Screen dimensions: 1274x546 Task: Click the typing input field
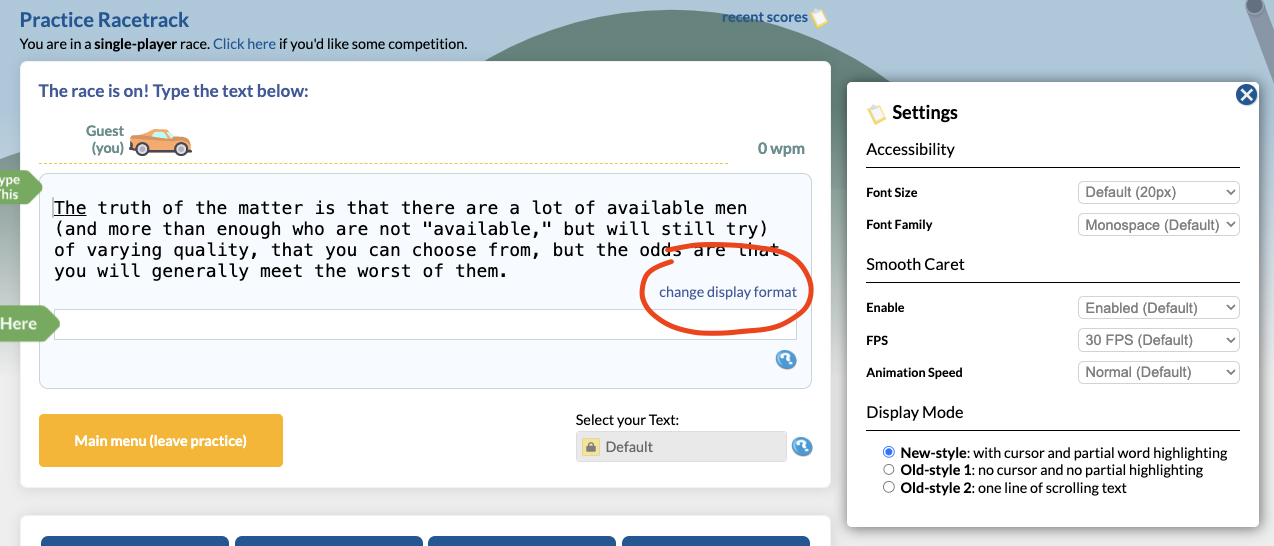point(425,325)
